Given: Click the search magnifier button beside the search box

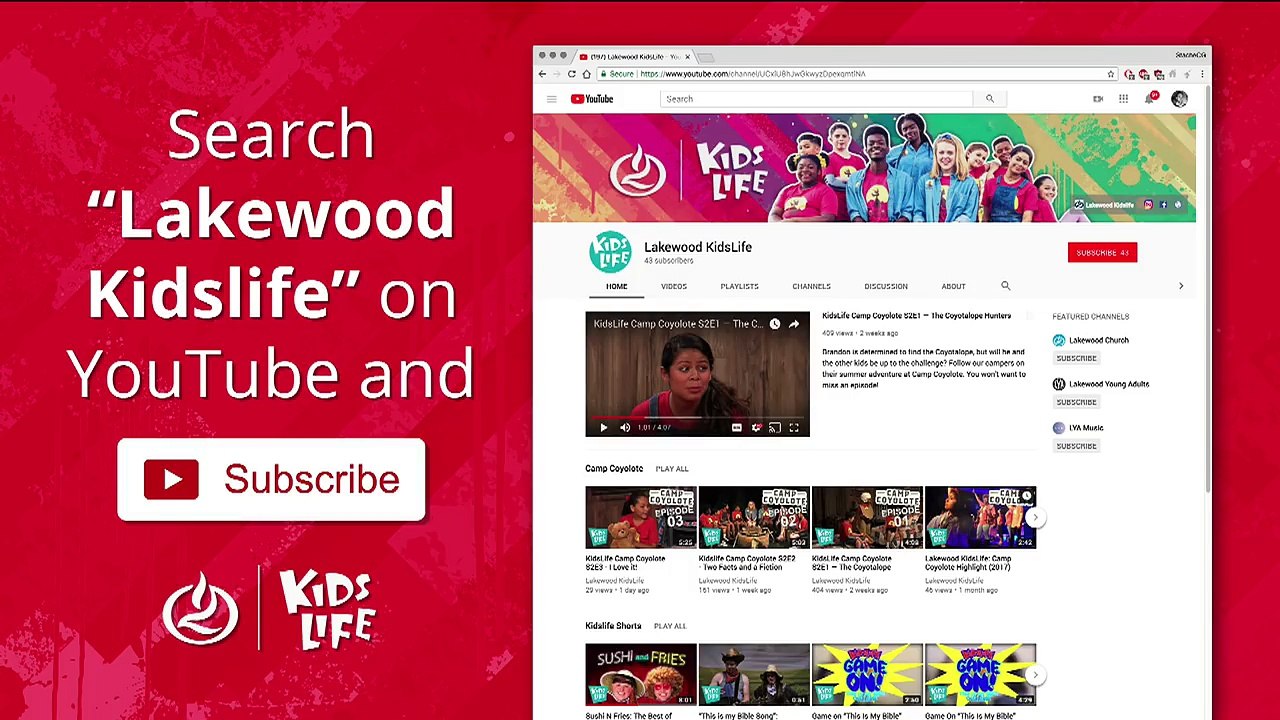Looking at the screenshot, I should [990, 99].
